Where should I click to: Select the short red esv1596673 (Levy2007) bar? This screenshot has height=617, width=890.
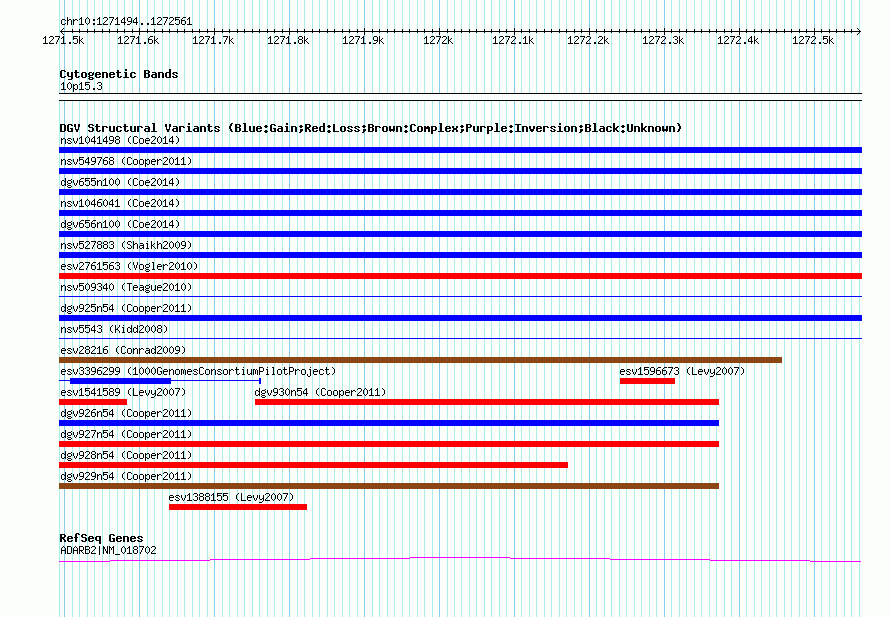coord(647,381)
